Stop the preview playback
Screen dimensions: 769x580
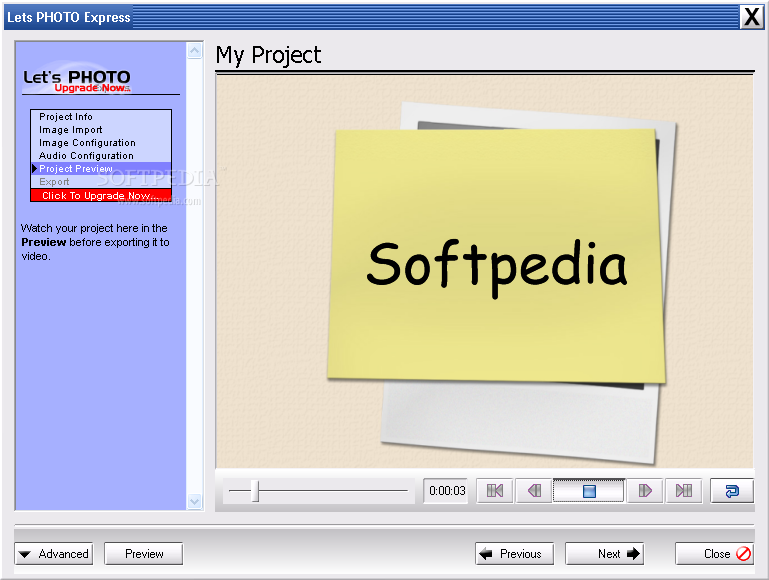(x=589, y=491)
